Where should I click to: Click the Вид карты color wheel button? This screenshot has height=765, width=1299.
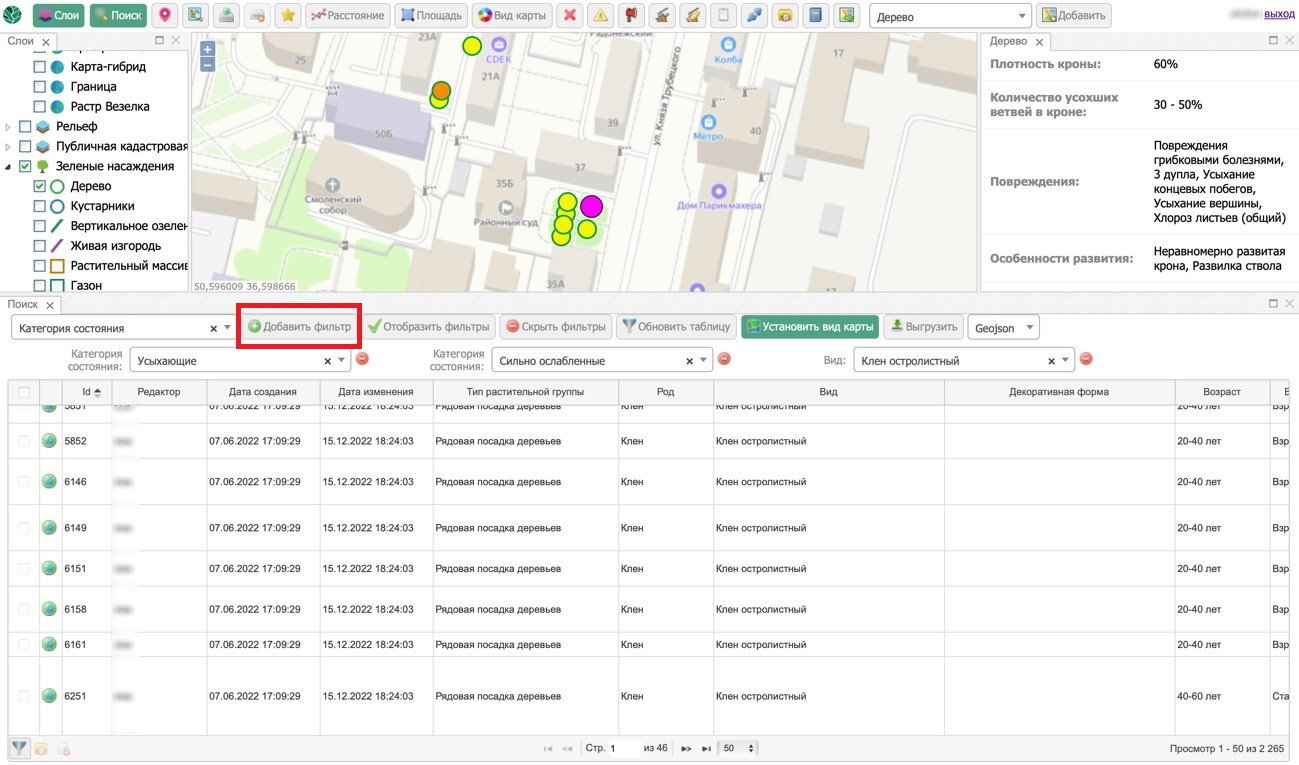click(x=511, y=15)
